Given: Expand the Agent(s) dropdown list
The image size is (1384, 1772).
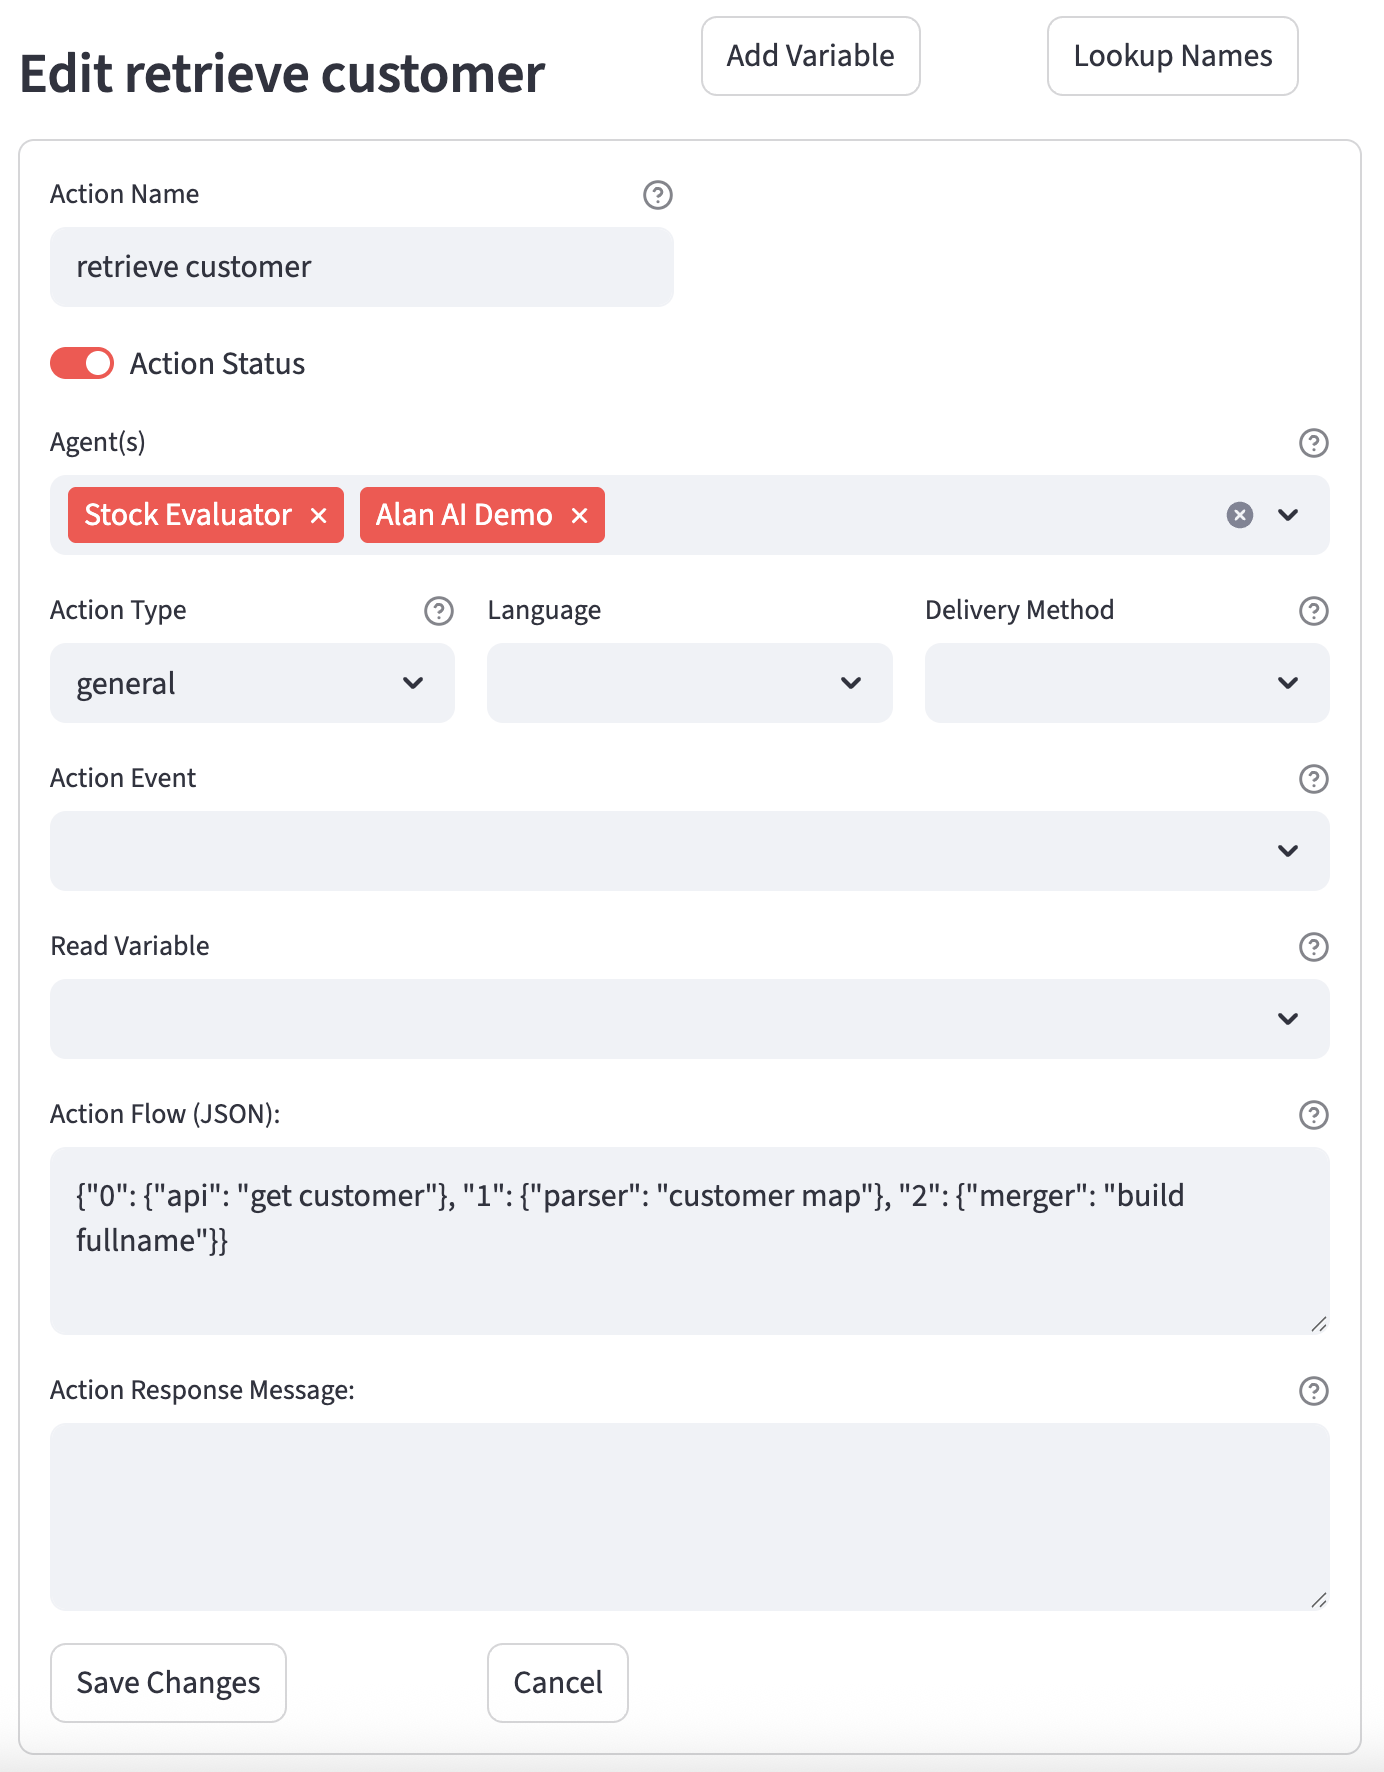Looking at the screenshot, I should coord(1288,515).
